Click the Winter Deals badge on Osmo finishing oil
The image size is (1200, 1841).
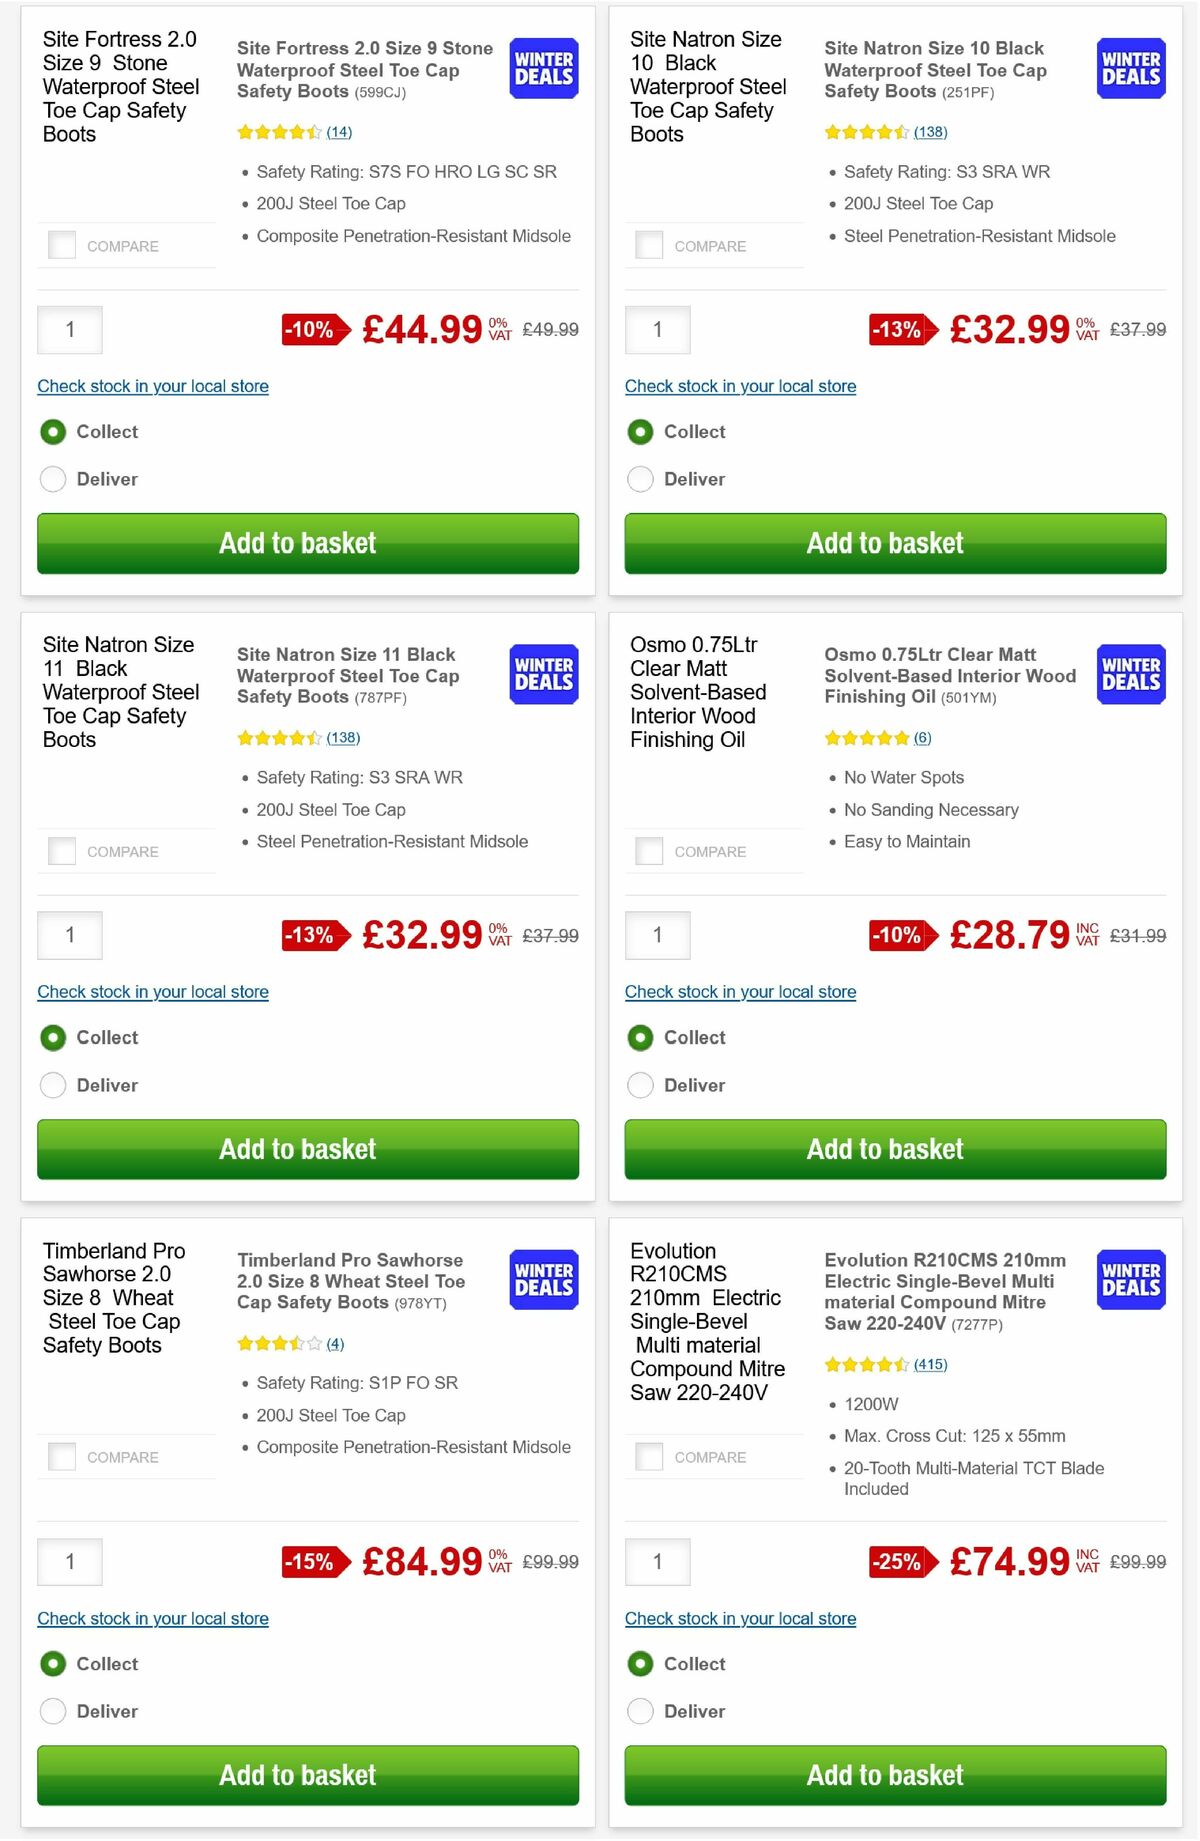tap(1129, 675)
